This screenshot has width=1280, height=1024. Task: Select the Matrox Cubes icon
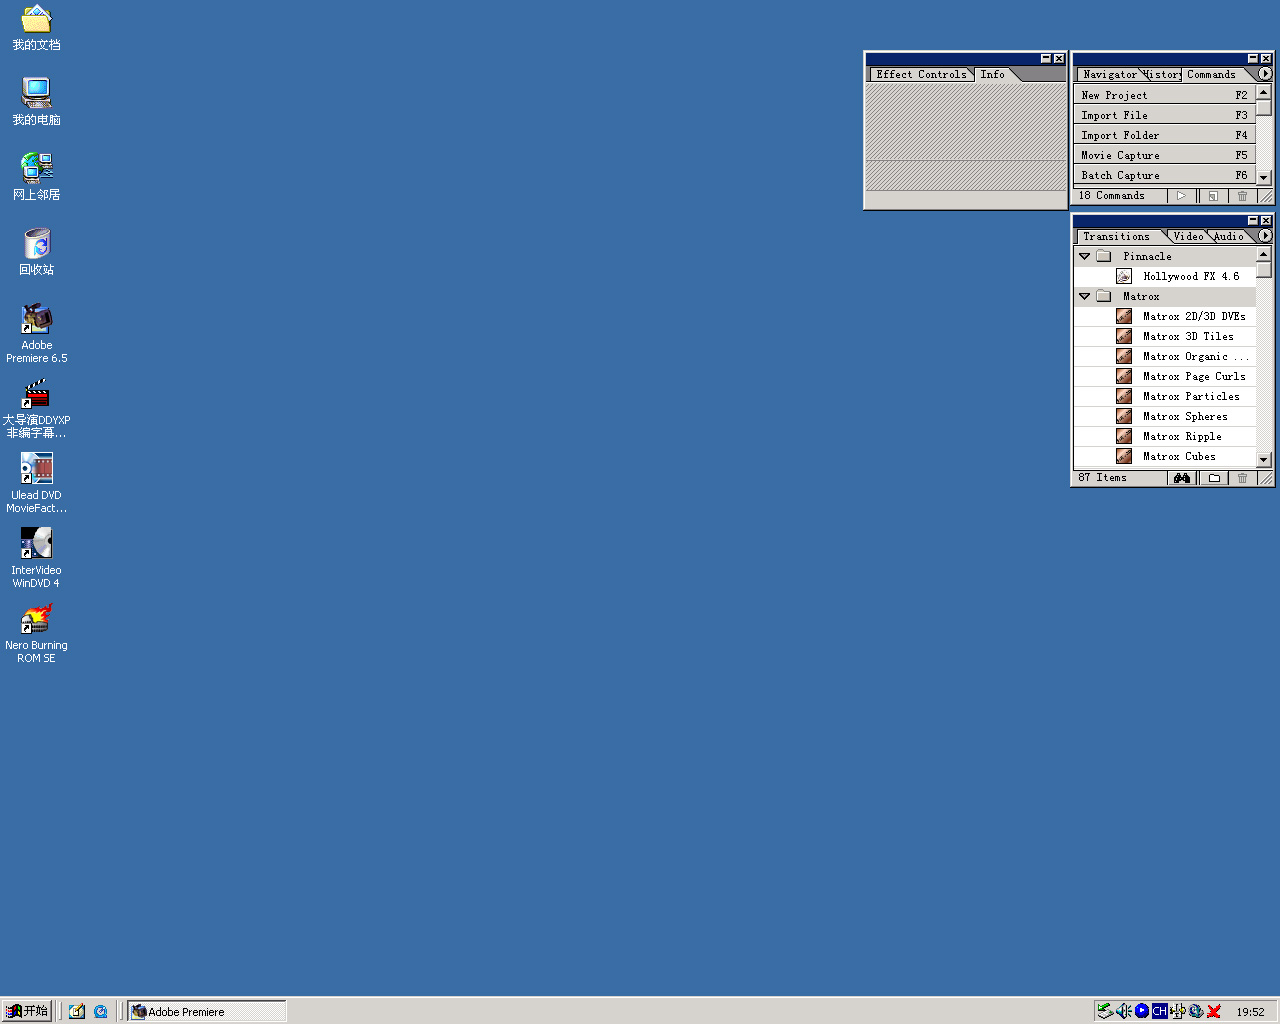click(x=1124, y=456)
